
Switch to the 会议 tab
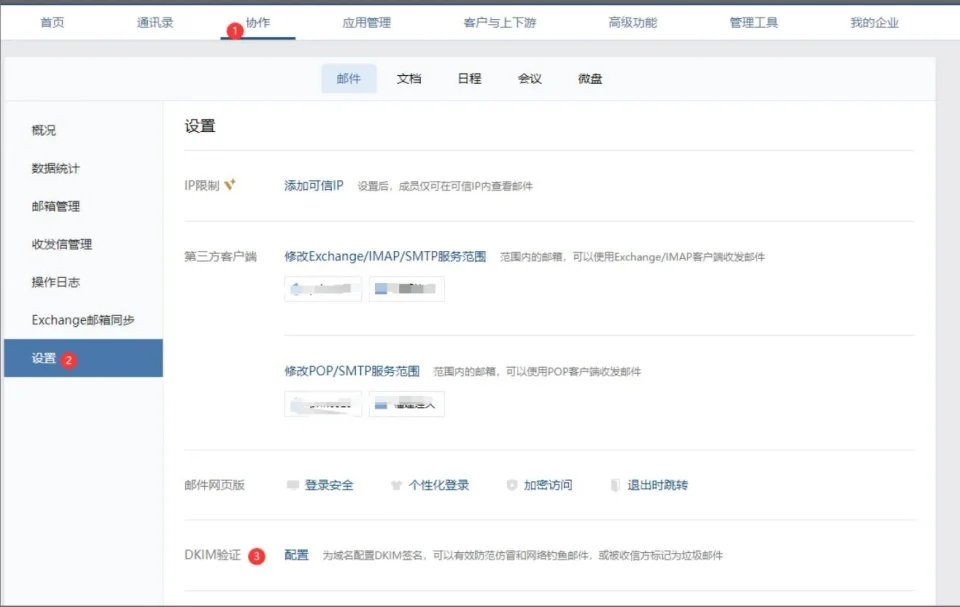529,77
